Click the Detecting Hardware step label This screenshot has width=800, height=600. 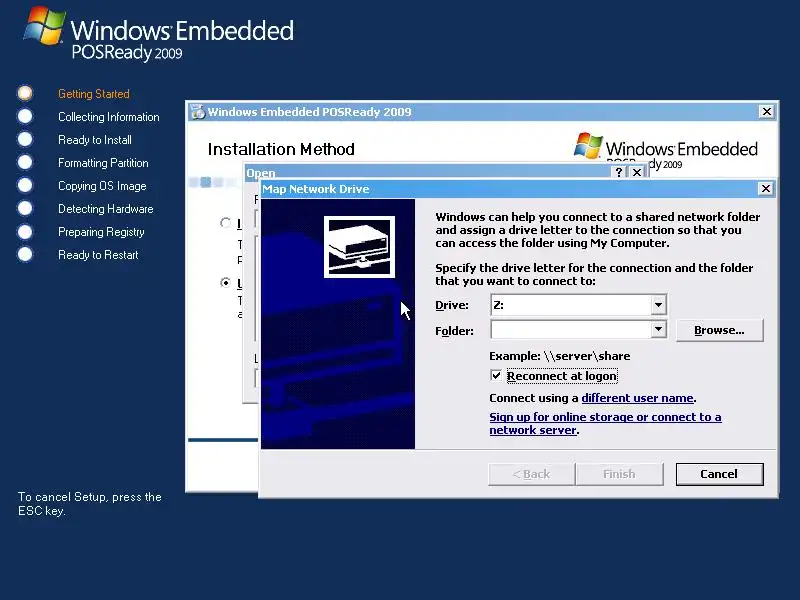[106, 209]
